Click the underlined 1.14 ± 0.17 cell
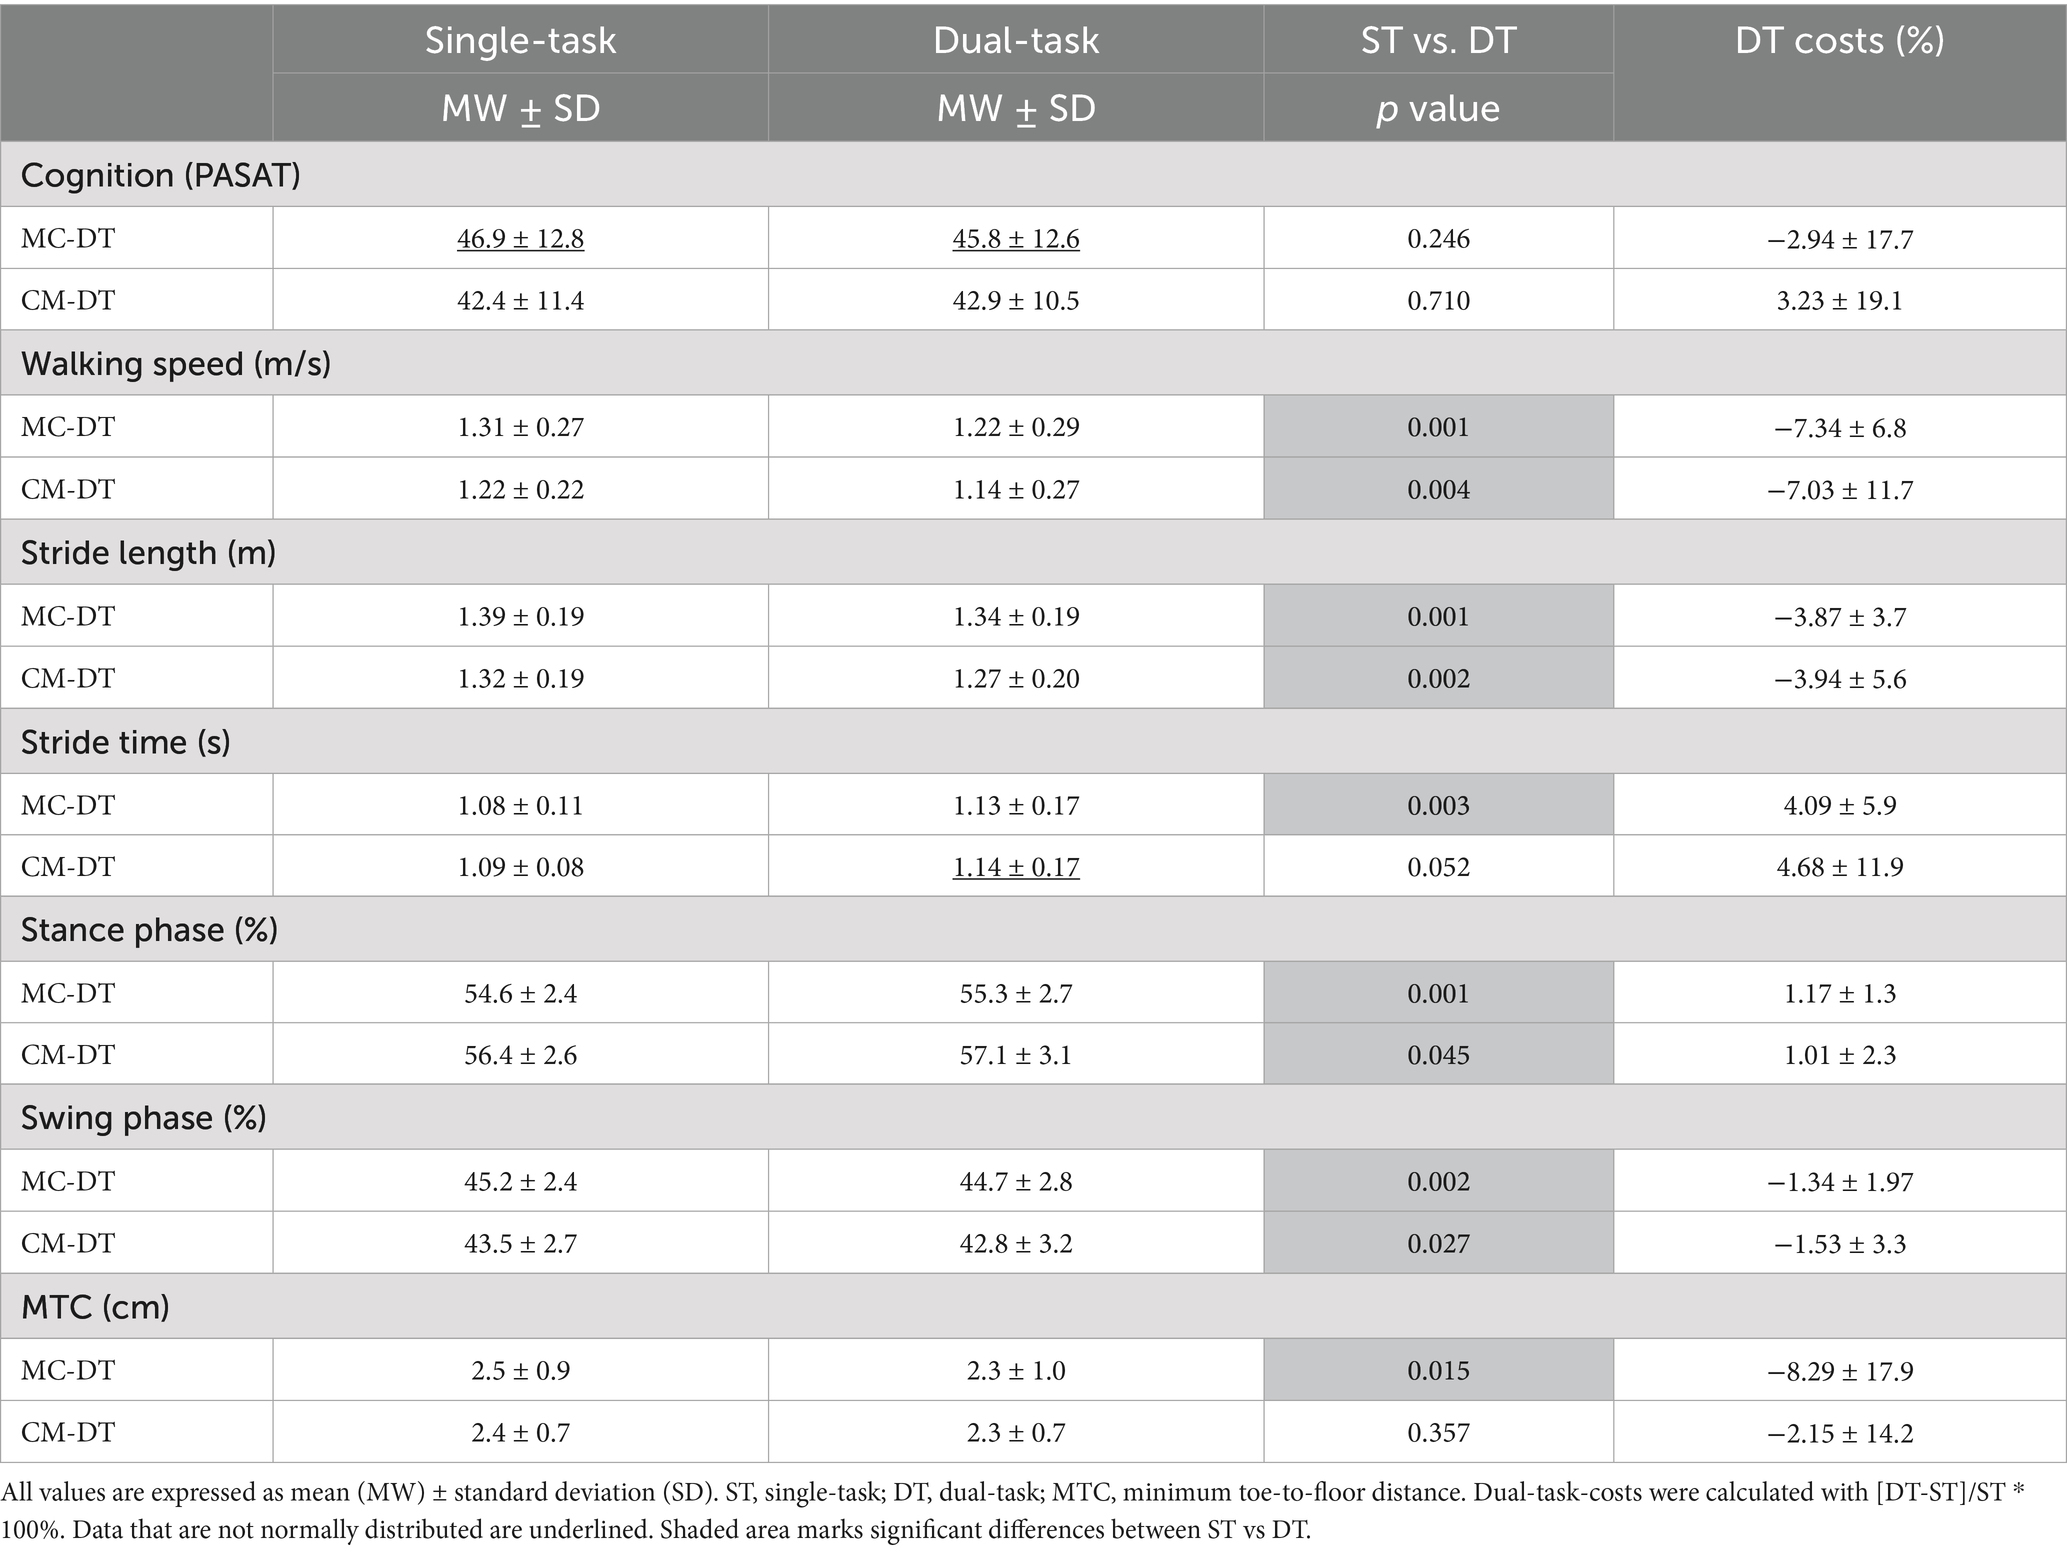Viewport: 2067px width, 1552px height. coord(1015,866)
